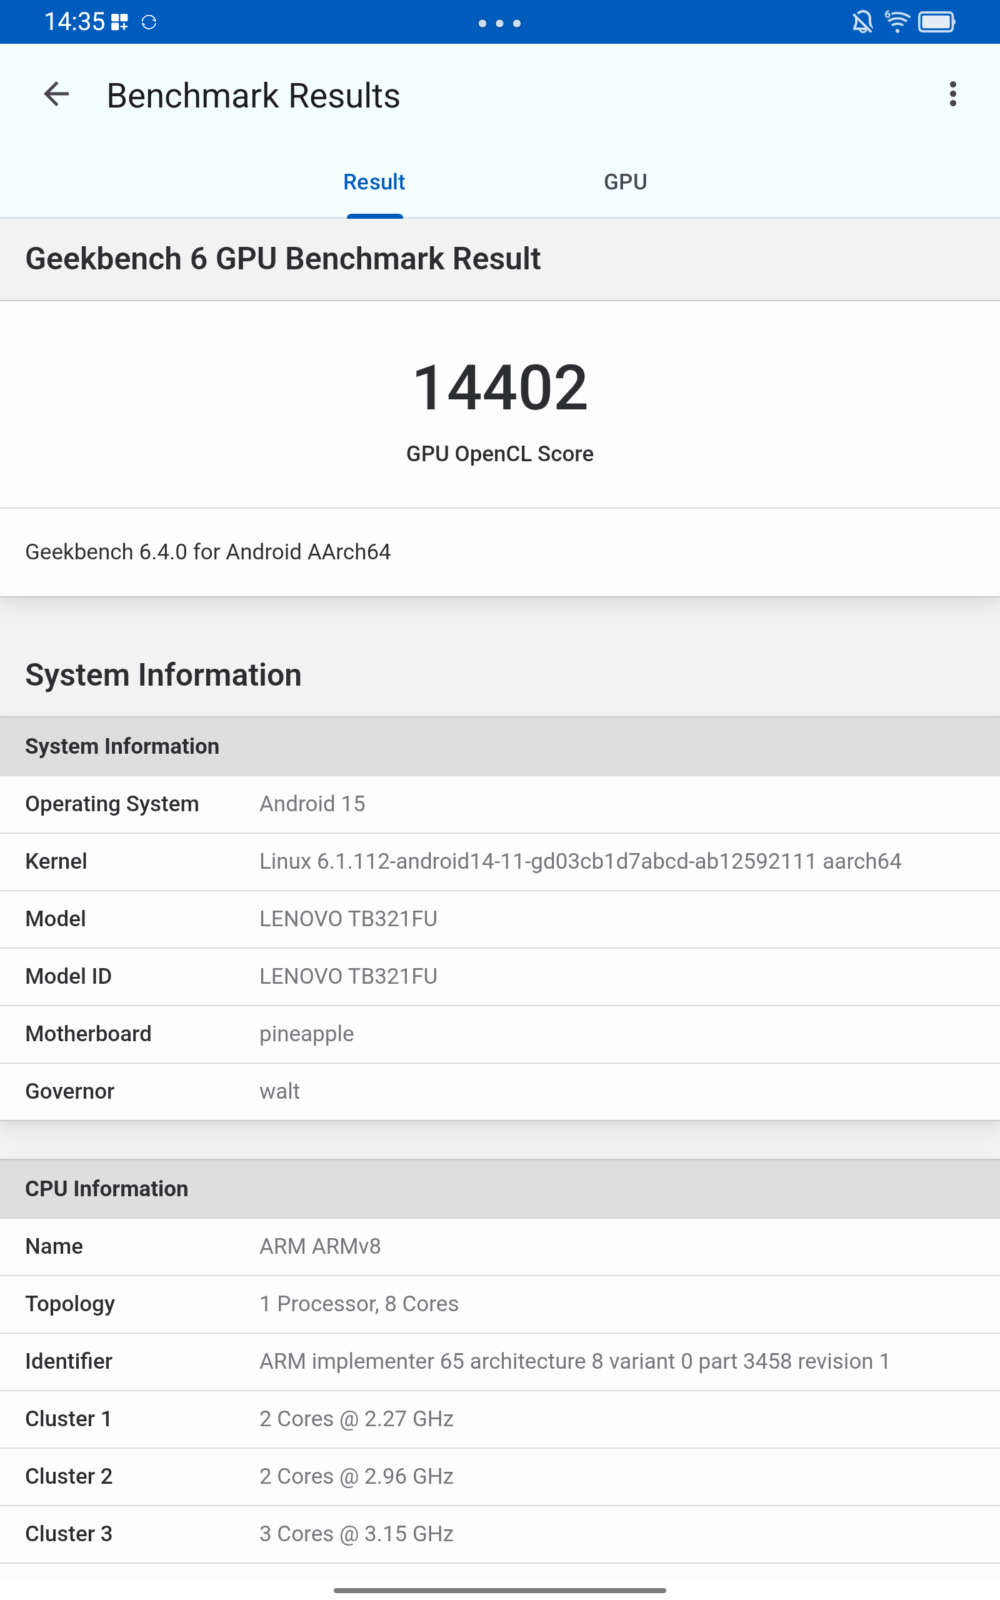Tap the home gesture bar at bottom
This screenshot has width=1000, height=1600.
pyautogui.click(x=500, y=1589)
